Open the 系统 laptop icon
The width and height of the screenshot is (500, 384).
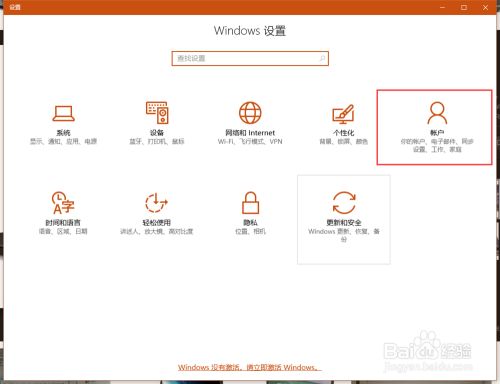pos(63,114)
